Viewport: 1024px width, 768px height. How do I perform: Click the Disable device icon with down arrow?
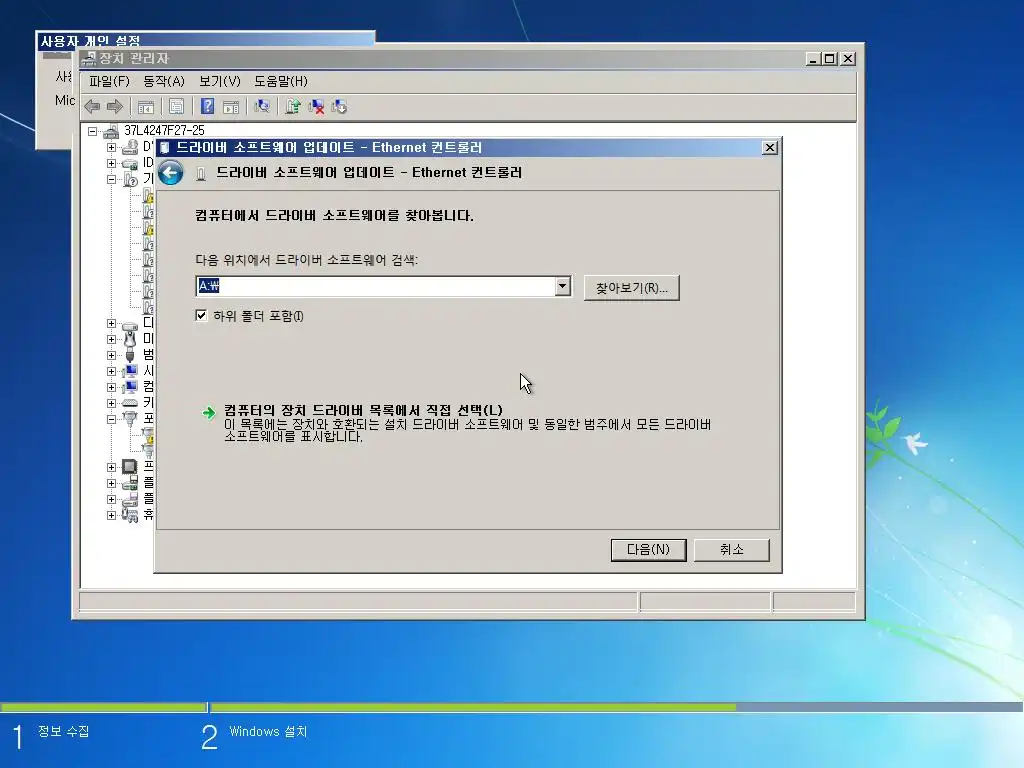click(x=340, y=106)
